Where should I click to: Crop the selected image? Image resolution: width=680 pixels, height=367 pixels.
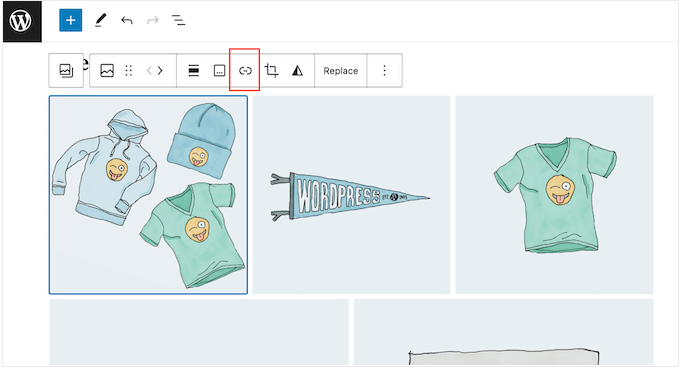click(271, 70)
